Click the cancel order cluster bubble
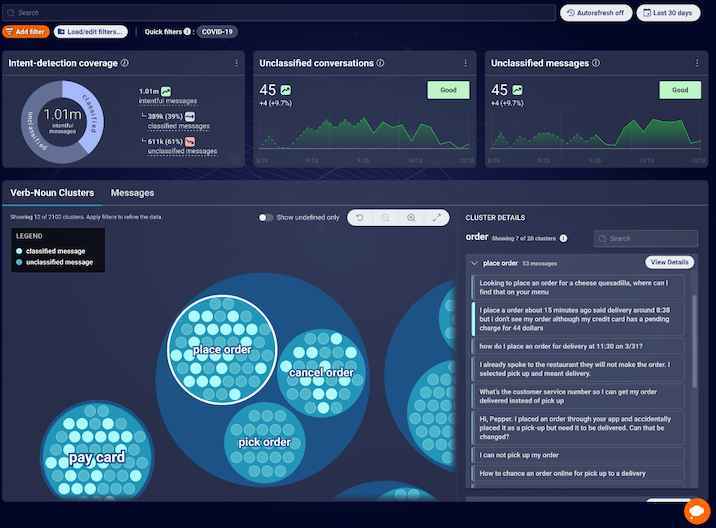The height and width of the screenshot is (528, 716). click(321, 373)
